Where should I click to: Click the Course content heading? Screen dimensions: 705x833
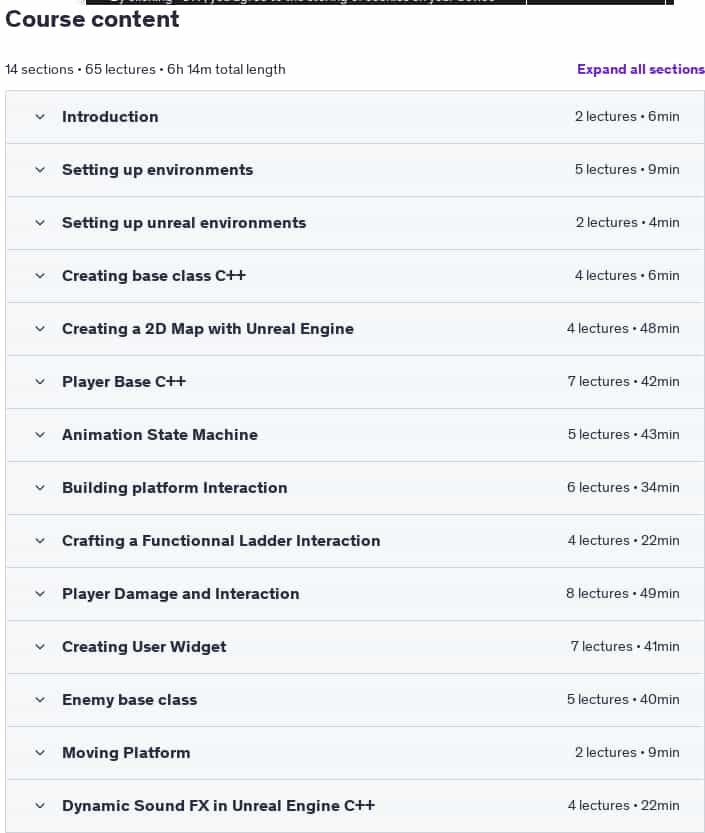(x=92, y=20)
